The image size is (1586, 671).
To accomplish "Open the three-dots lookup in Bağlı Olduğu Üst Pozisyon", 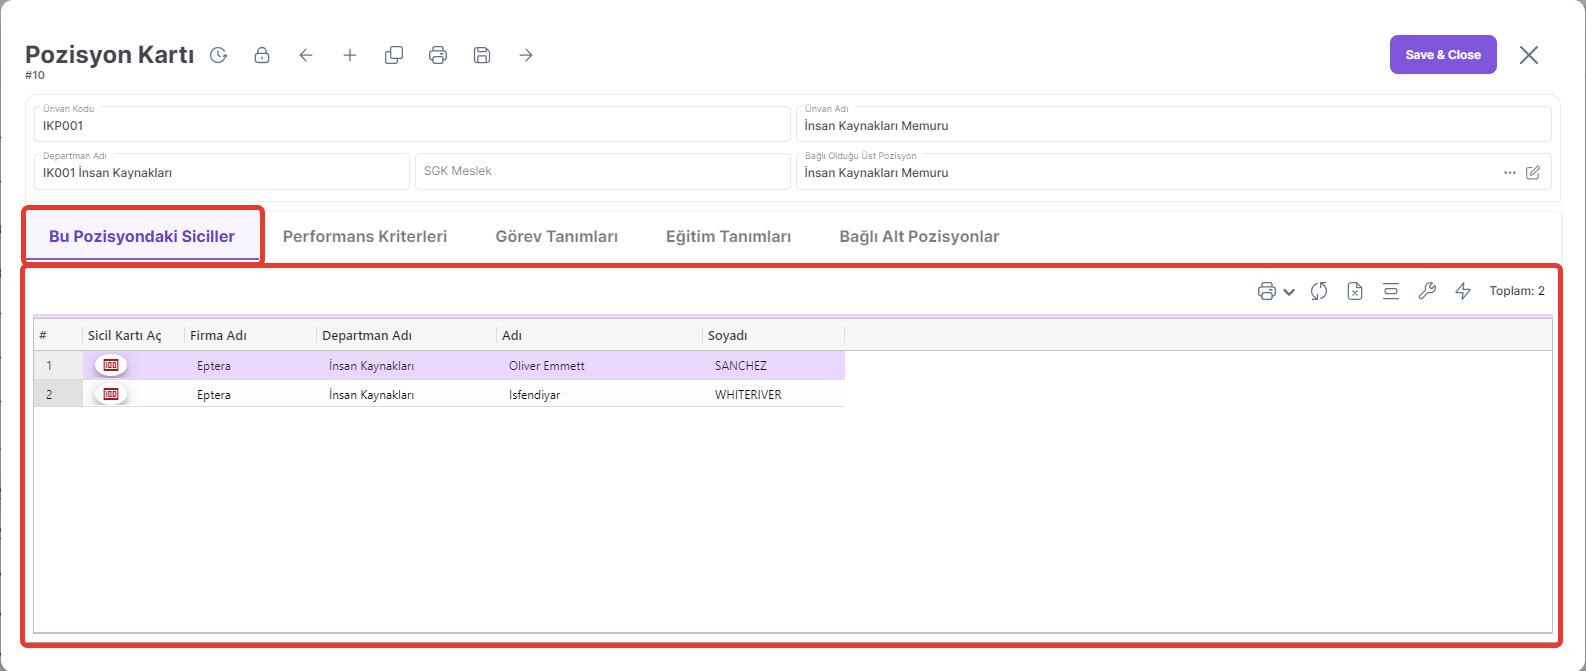I will click(x=1510, y=173).
